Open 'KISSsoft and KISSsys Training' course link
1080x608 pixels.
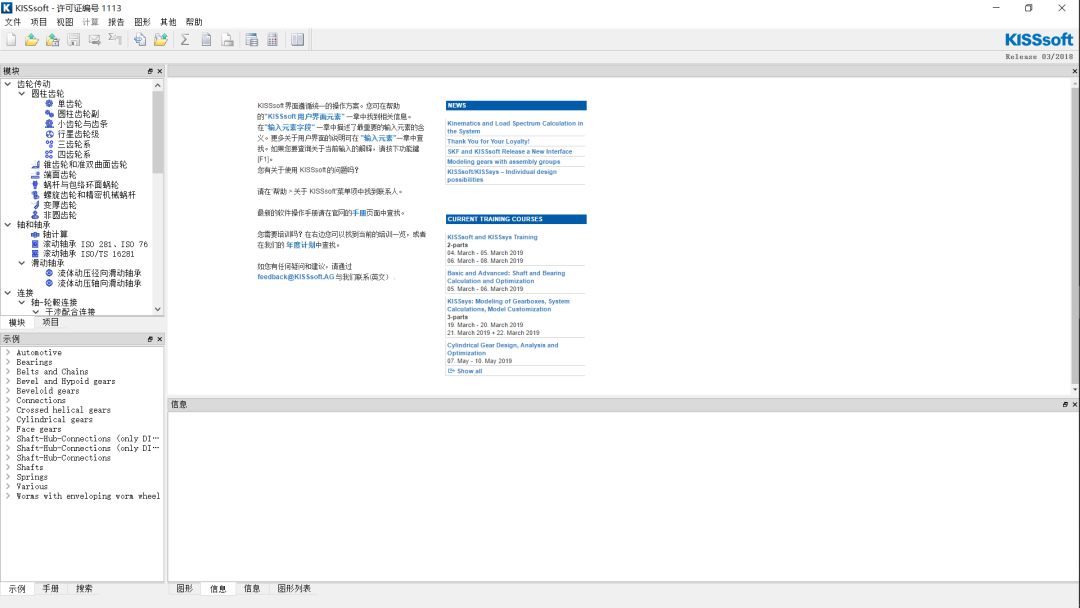(492, 237)
